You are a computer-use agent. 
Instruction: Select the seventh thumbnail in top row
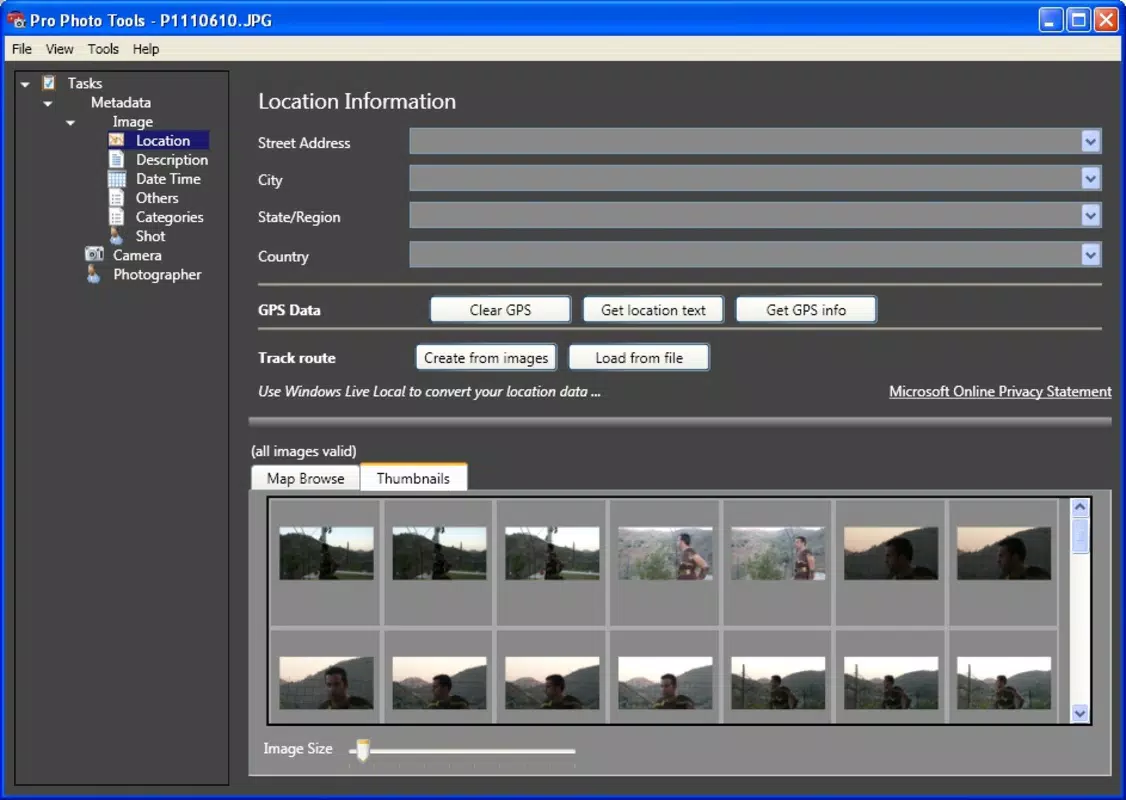(x=1004, y=553)
